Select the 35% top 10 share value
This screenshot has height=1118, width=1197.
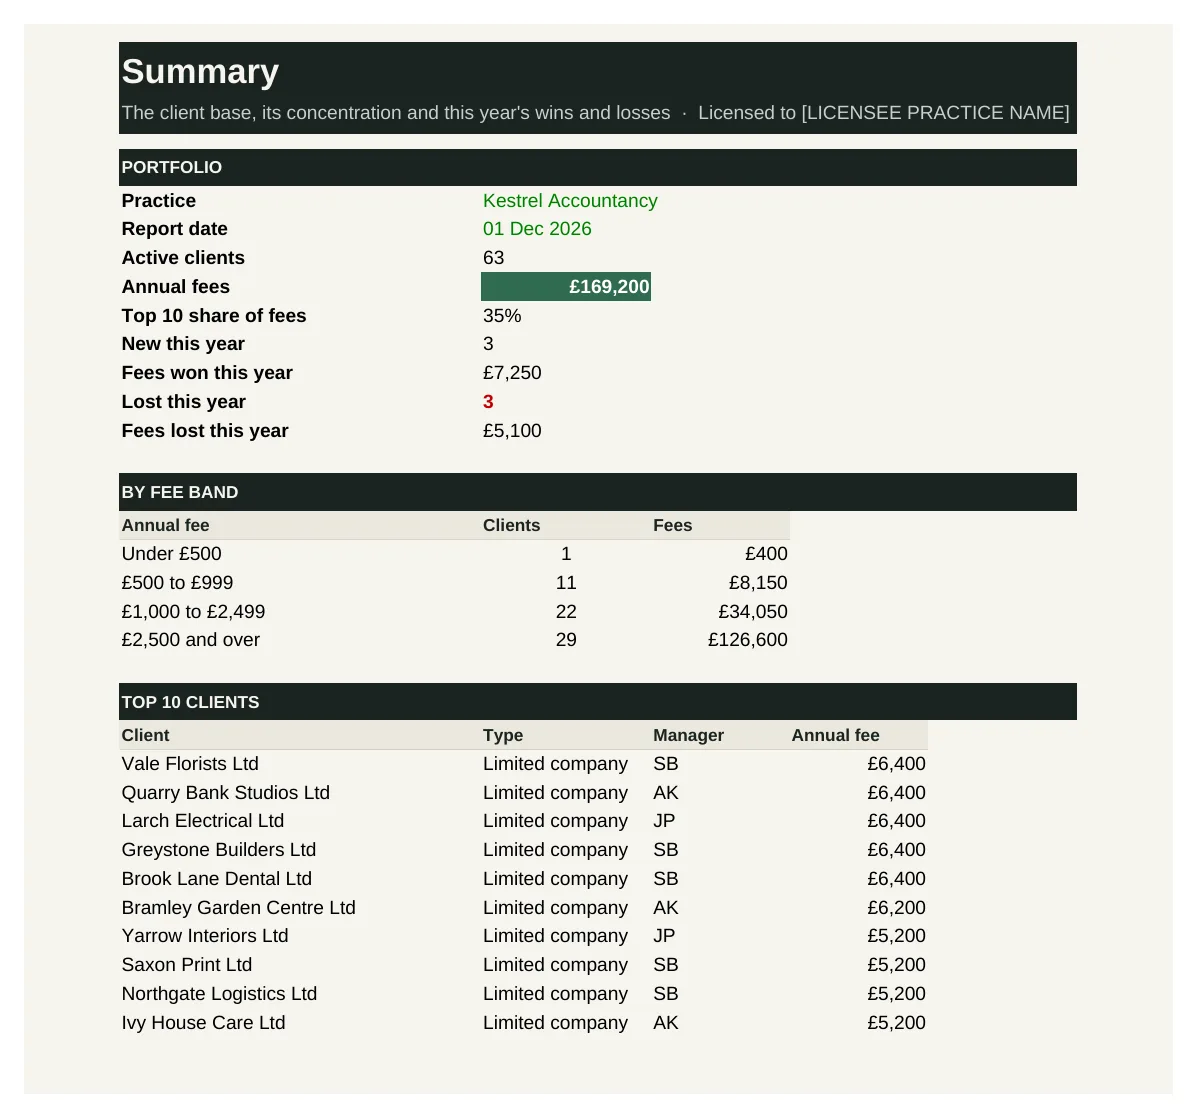(502, 316)
